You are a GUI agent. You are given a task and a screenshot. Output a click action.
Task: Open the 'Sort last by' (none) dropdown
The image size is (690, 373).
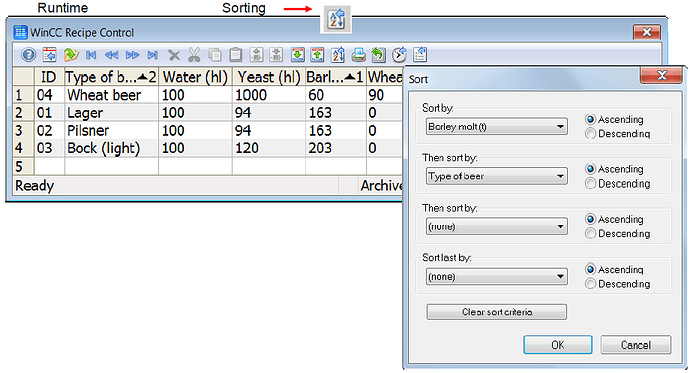pyautogui.click(x=496, y=277)
